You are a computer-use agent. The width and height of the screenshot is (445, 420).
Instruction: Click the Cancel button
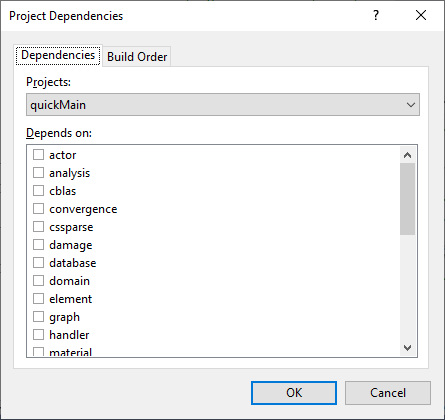388,393
